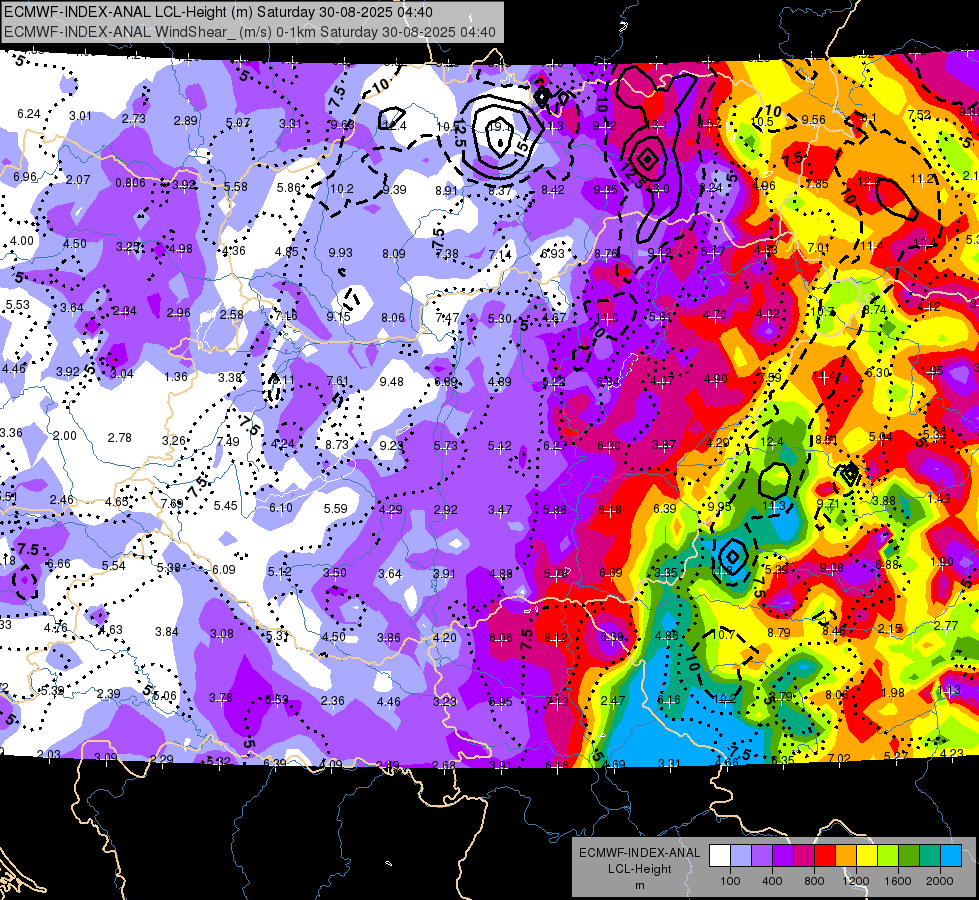Click the LCL-Height legend title

click(639, 869)
